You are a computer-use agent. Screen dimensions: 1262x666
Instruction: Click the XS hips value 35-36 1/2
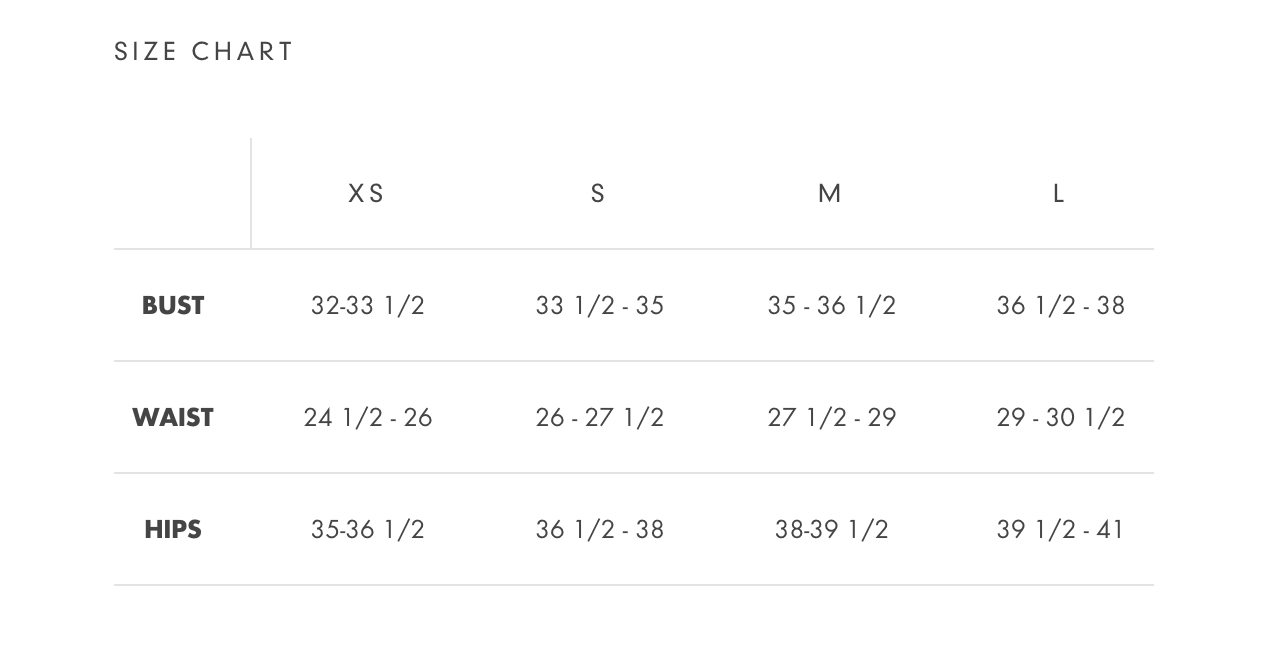(x=368, y=529)
